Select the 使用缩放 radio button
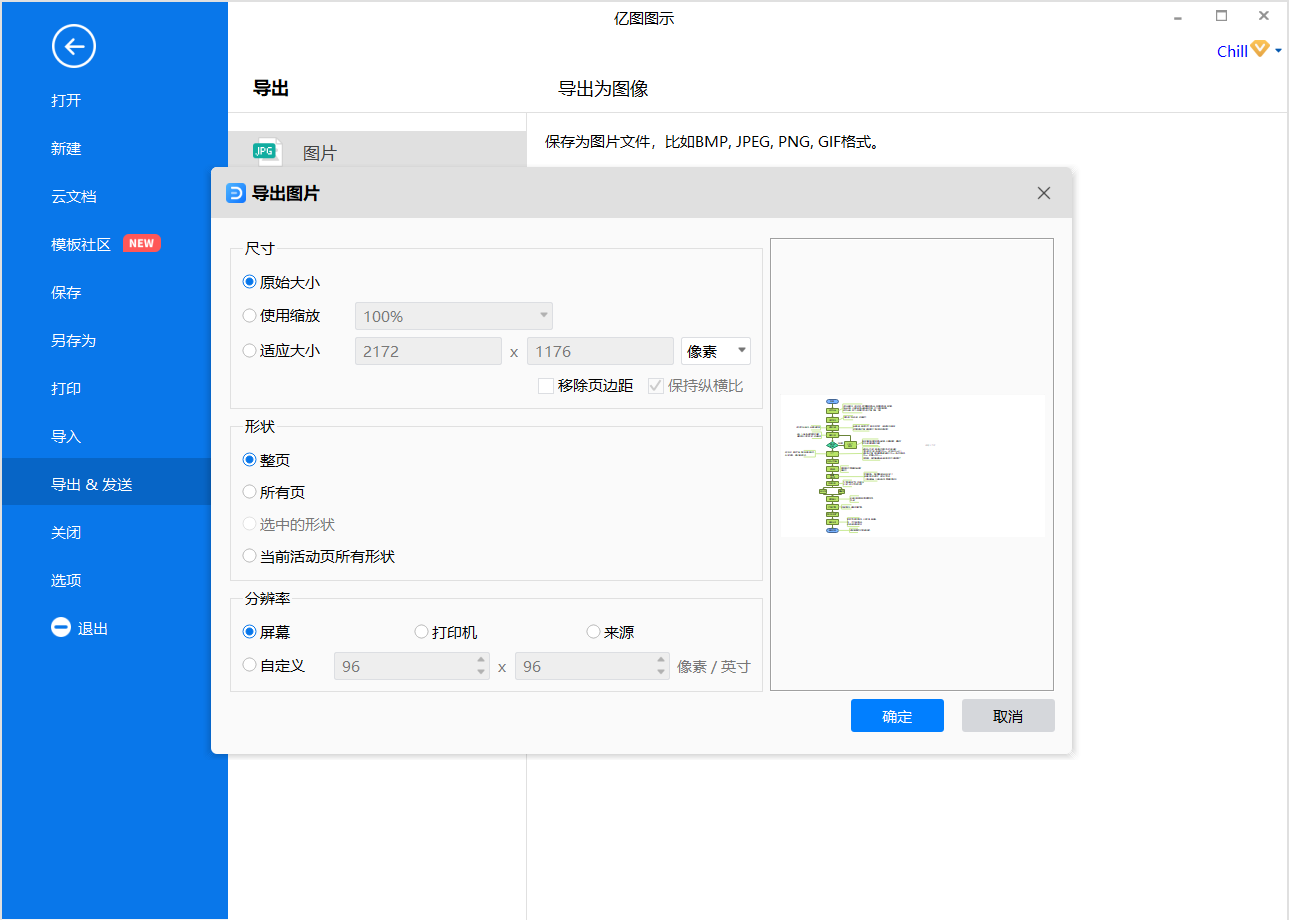The image size is (1289, 920). pos(250,315)
